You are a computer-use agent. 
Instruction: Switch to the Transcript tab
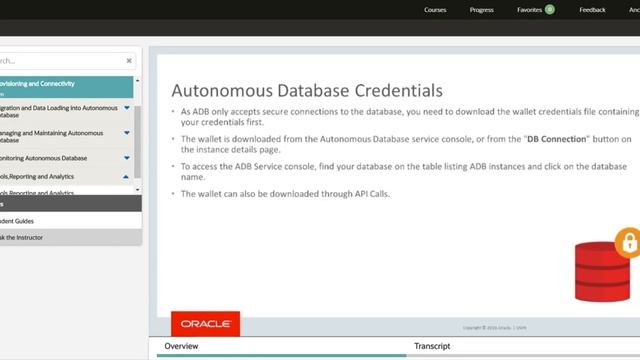tap(432, 346)
